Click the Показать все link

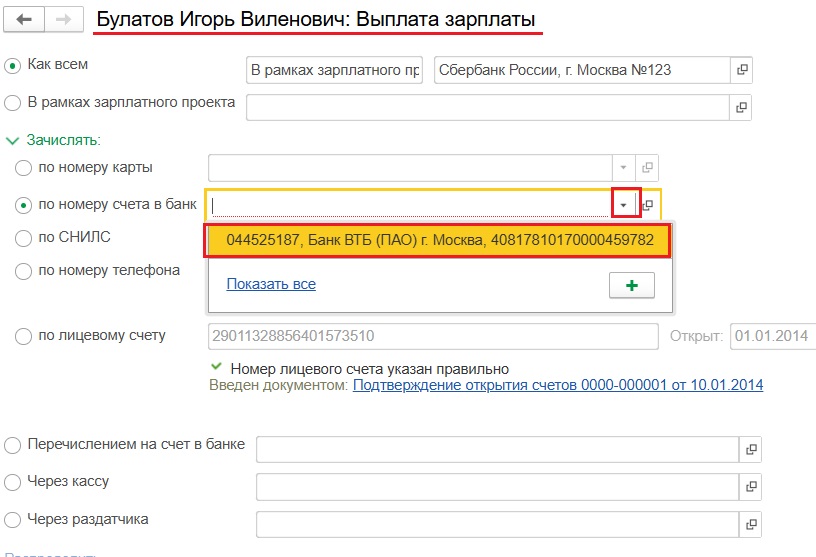271,284
